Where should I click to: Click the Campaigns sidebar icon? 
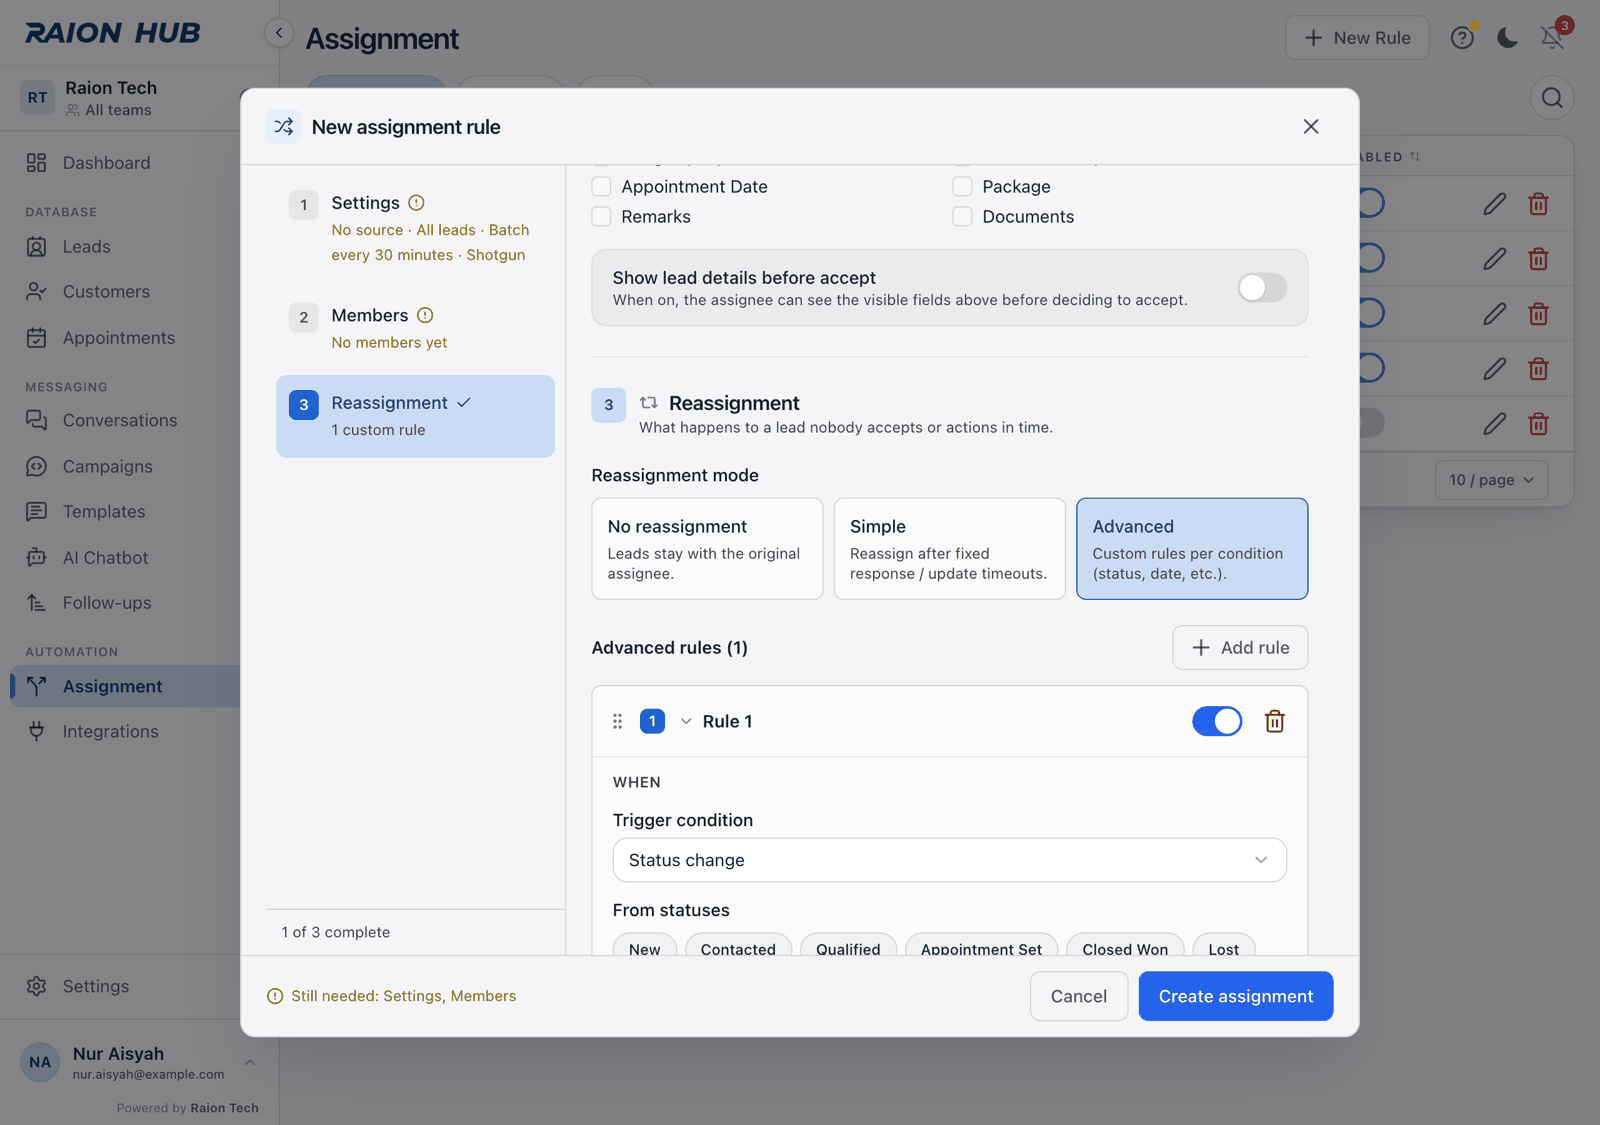(x=37, y=466)
